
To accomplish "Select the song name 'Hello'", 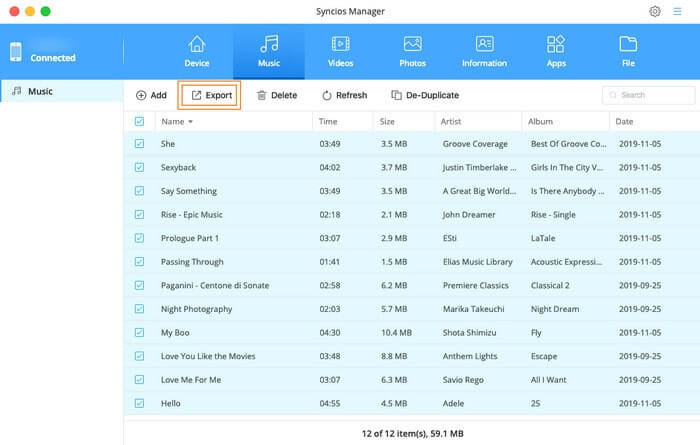I will 171,403.
